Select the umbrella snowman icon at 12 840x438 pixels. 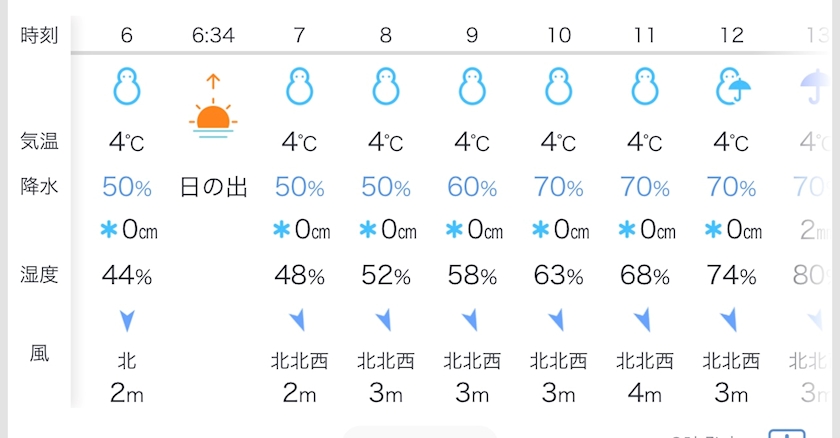click(732, 88)
